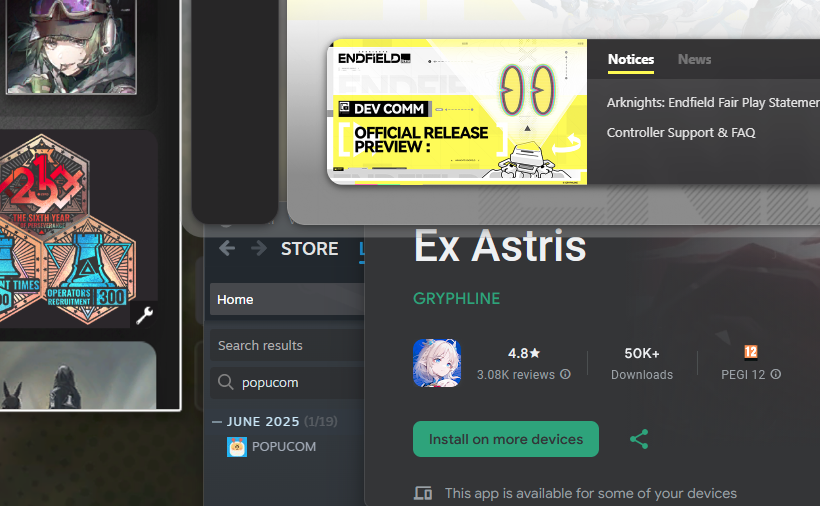This screenshot has height=506, width=820.
Task: Click the devices icon beside availability text
Action: tap(423, 493)
